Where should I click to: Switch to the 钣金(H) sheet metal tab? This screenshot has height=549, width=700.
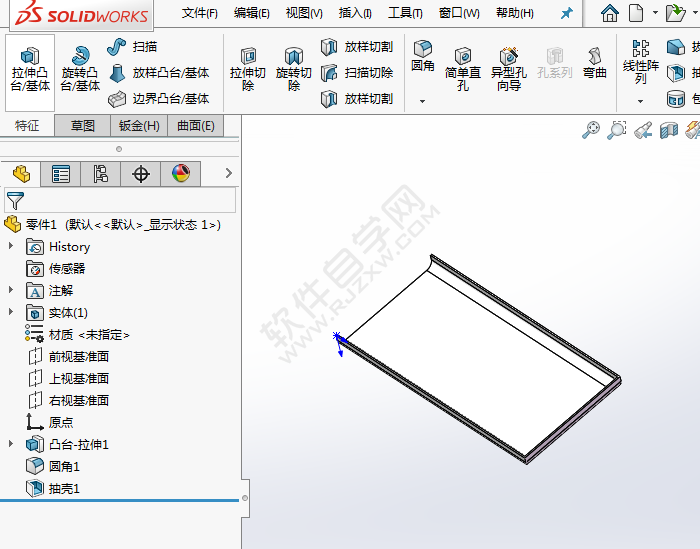click(x=139, y=125)
